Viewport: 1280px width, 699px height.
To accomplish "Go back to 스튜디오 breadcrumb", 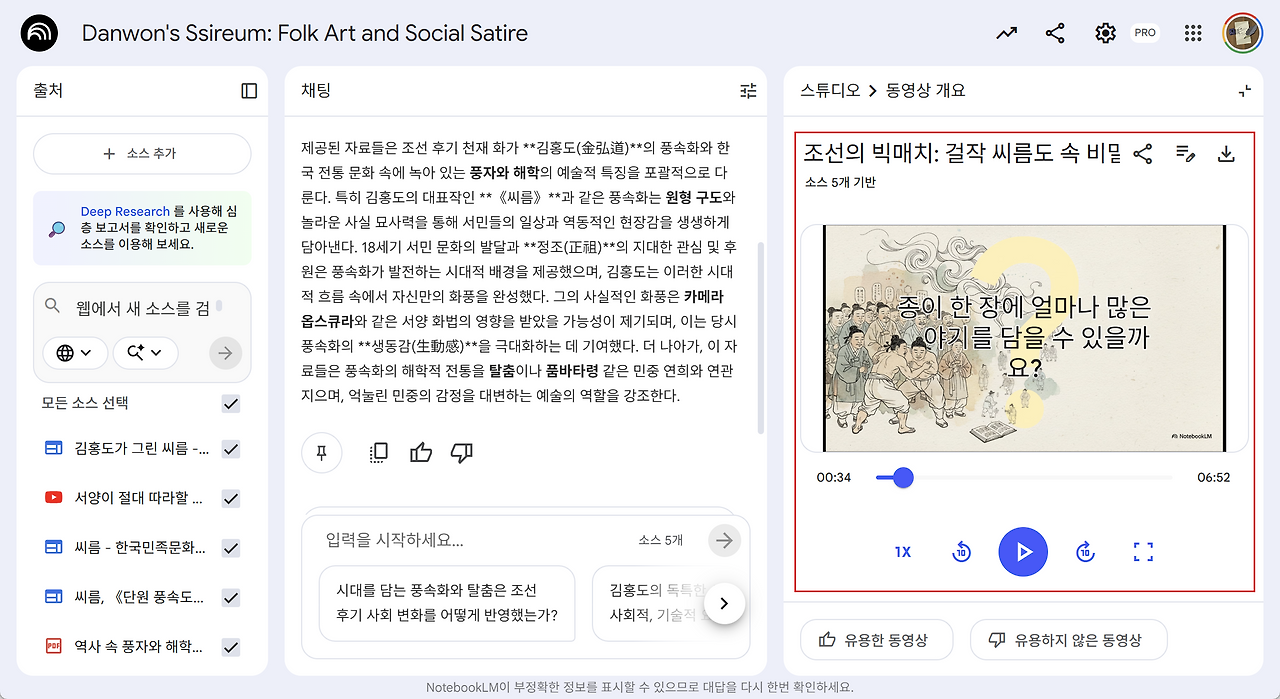I will (x=830, y=91).
